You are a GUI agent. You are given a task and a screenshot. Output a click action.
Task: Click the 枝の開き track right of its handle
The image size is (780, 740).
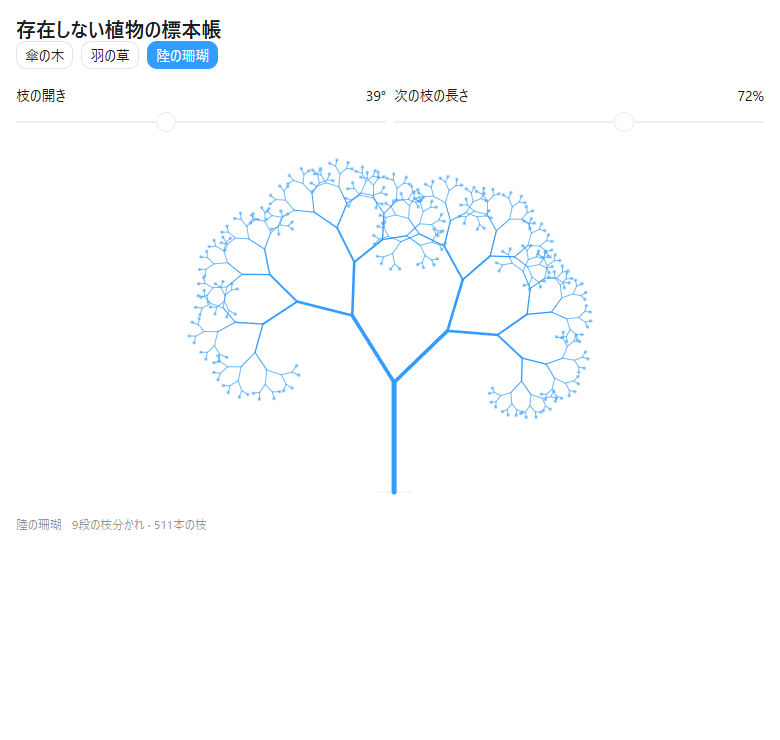pos(281,122)
